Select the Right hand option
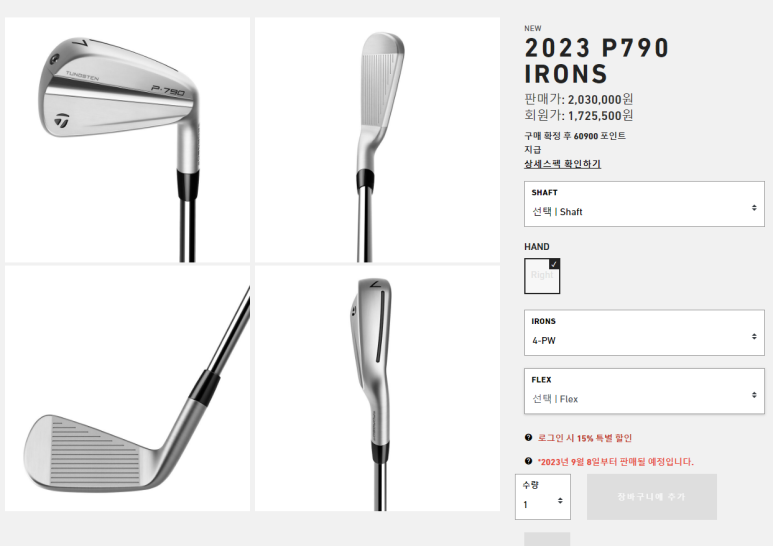 542,276
